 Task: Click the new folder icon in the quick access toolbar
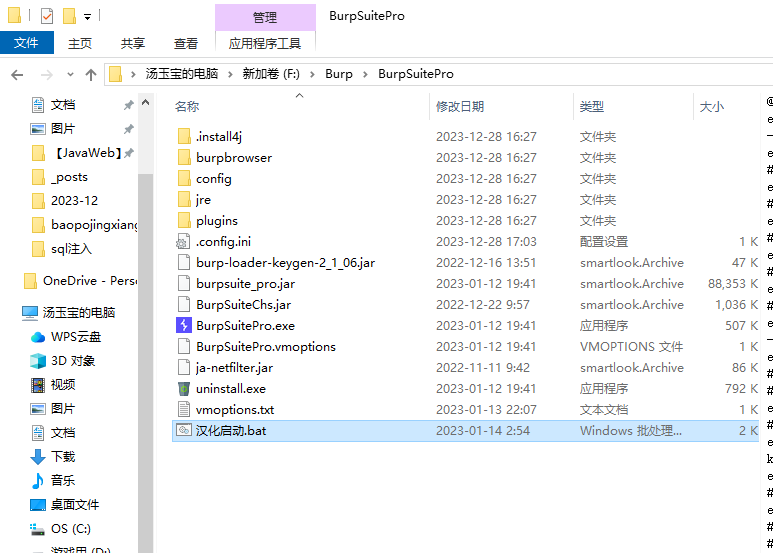69,16
